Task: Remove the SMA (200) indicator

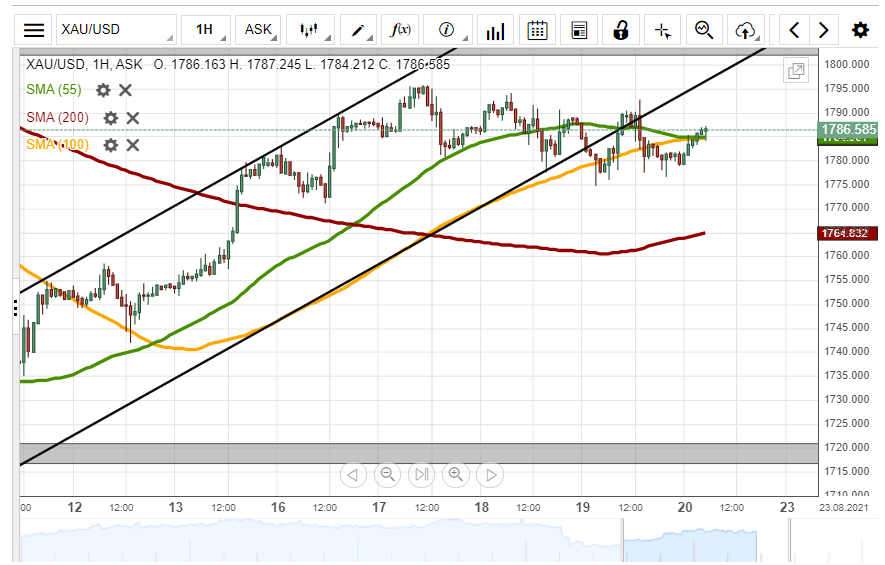Action: tap(133, 118)
